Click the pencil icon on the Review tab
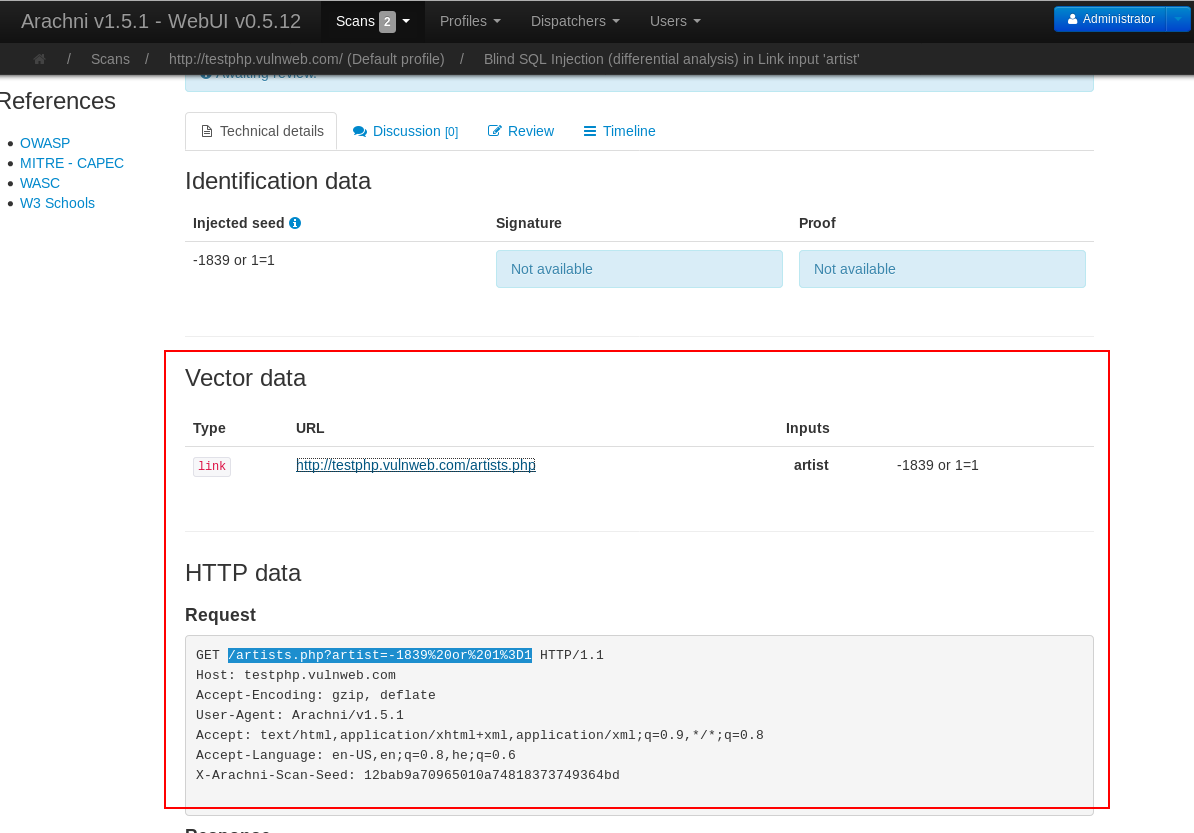This screenshot has height=833, width=1194. tap(495, 130)
